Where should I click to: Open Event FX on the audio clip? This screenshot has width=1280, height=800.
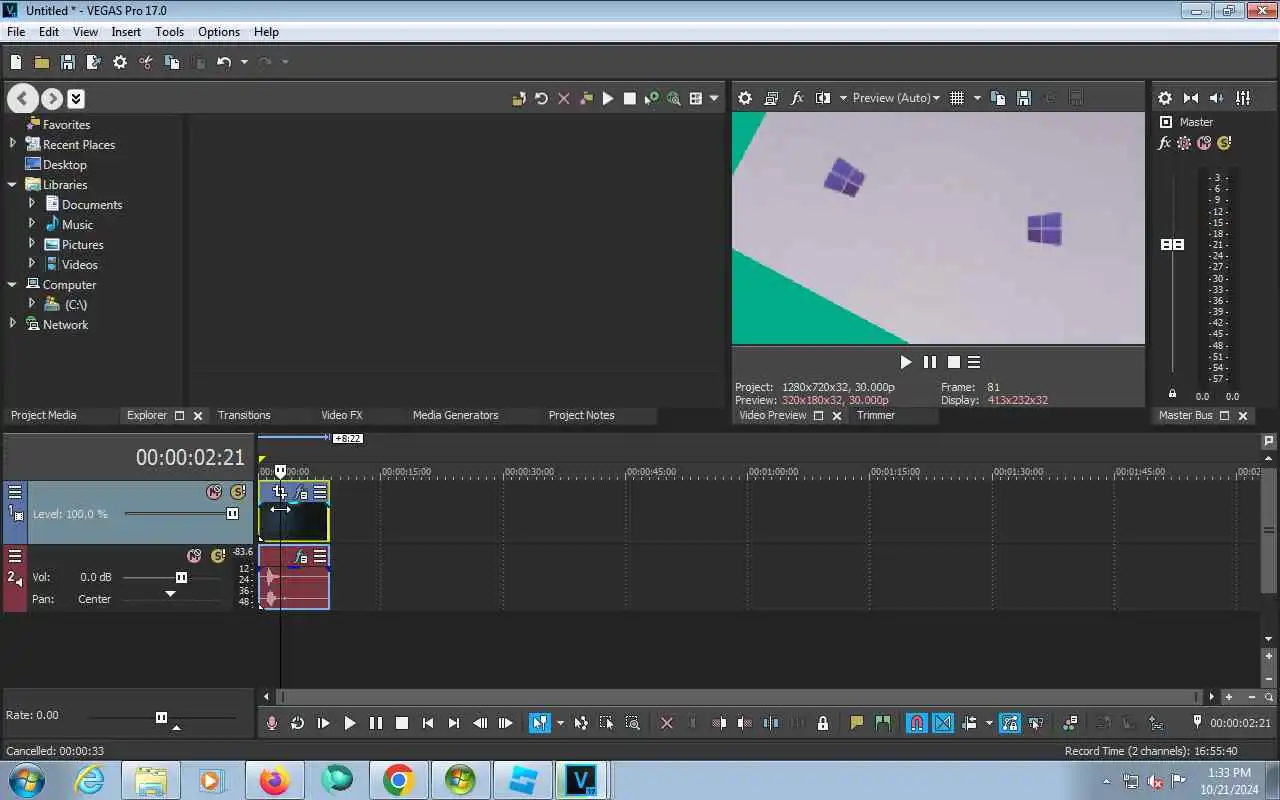click(x=300, y=557)
